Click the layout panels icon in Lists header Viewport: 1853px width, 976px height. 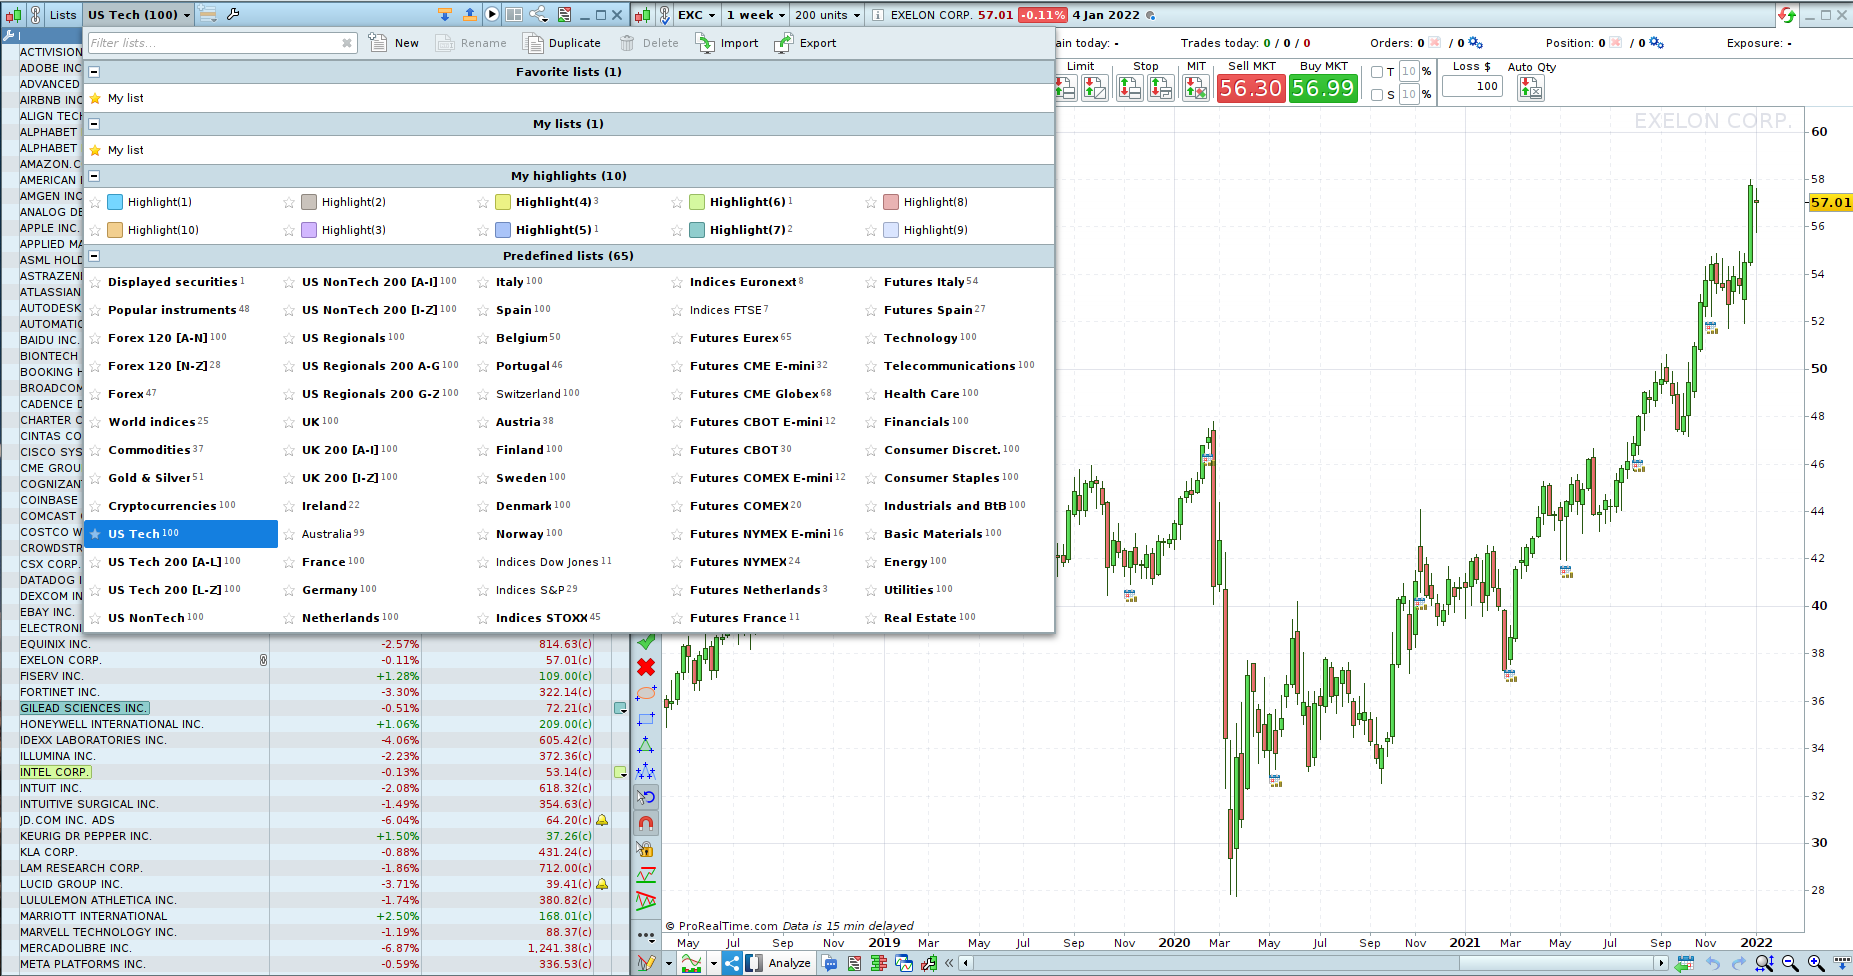click(x=514, y=14)
